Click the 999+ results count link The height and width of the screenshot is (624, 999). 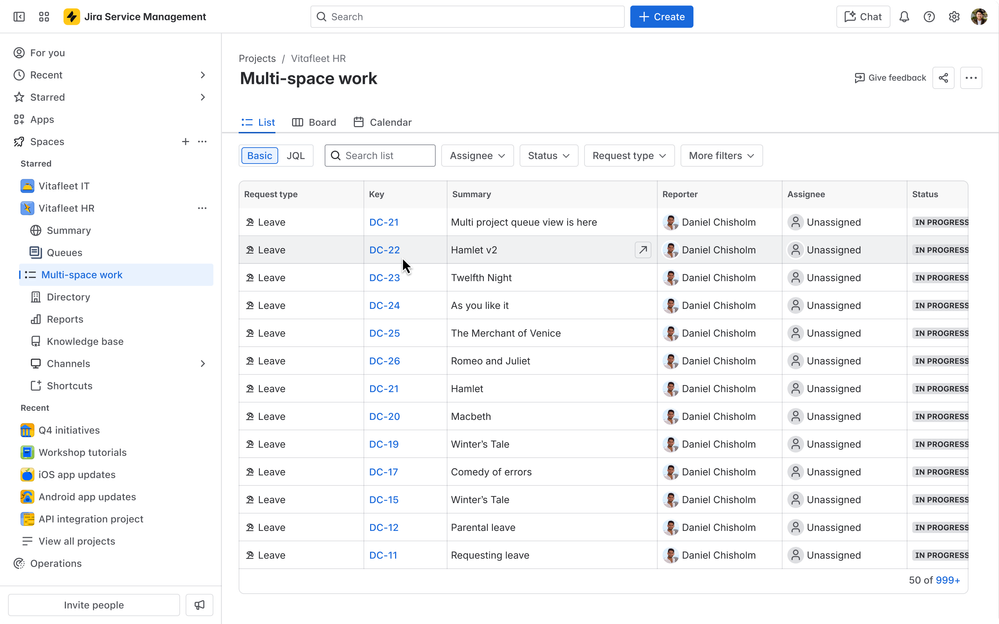(x=947, y=580)
